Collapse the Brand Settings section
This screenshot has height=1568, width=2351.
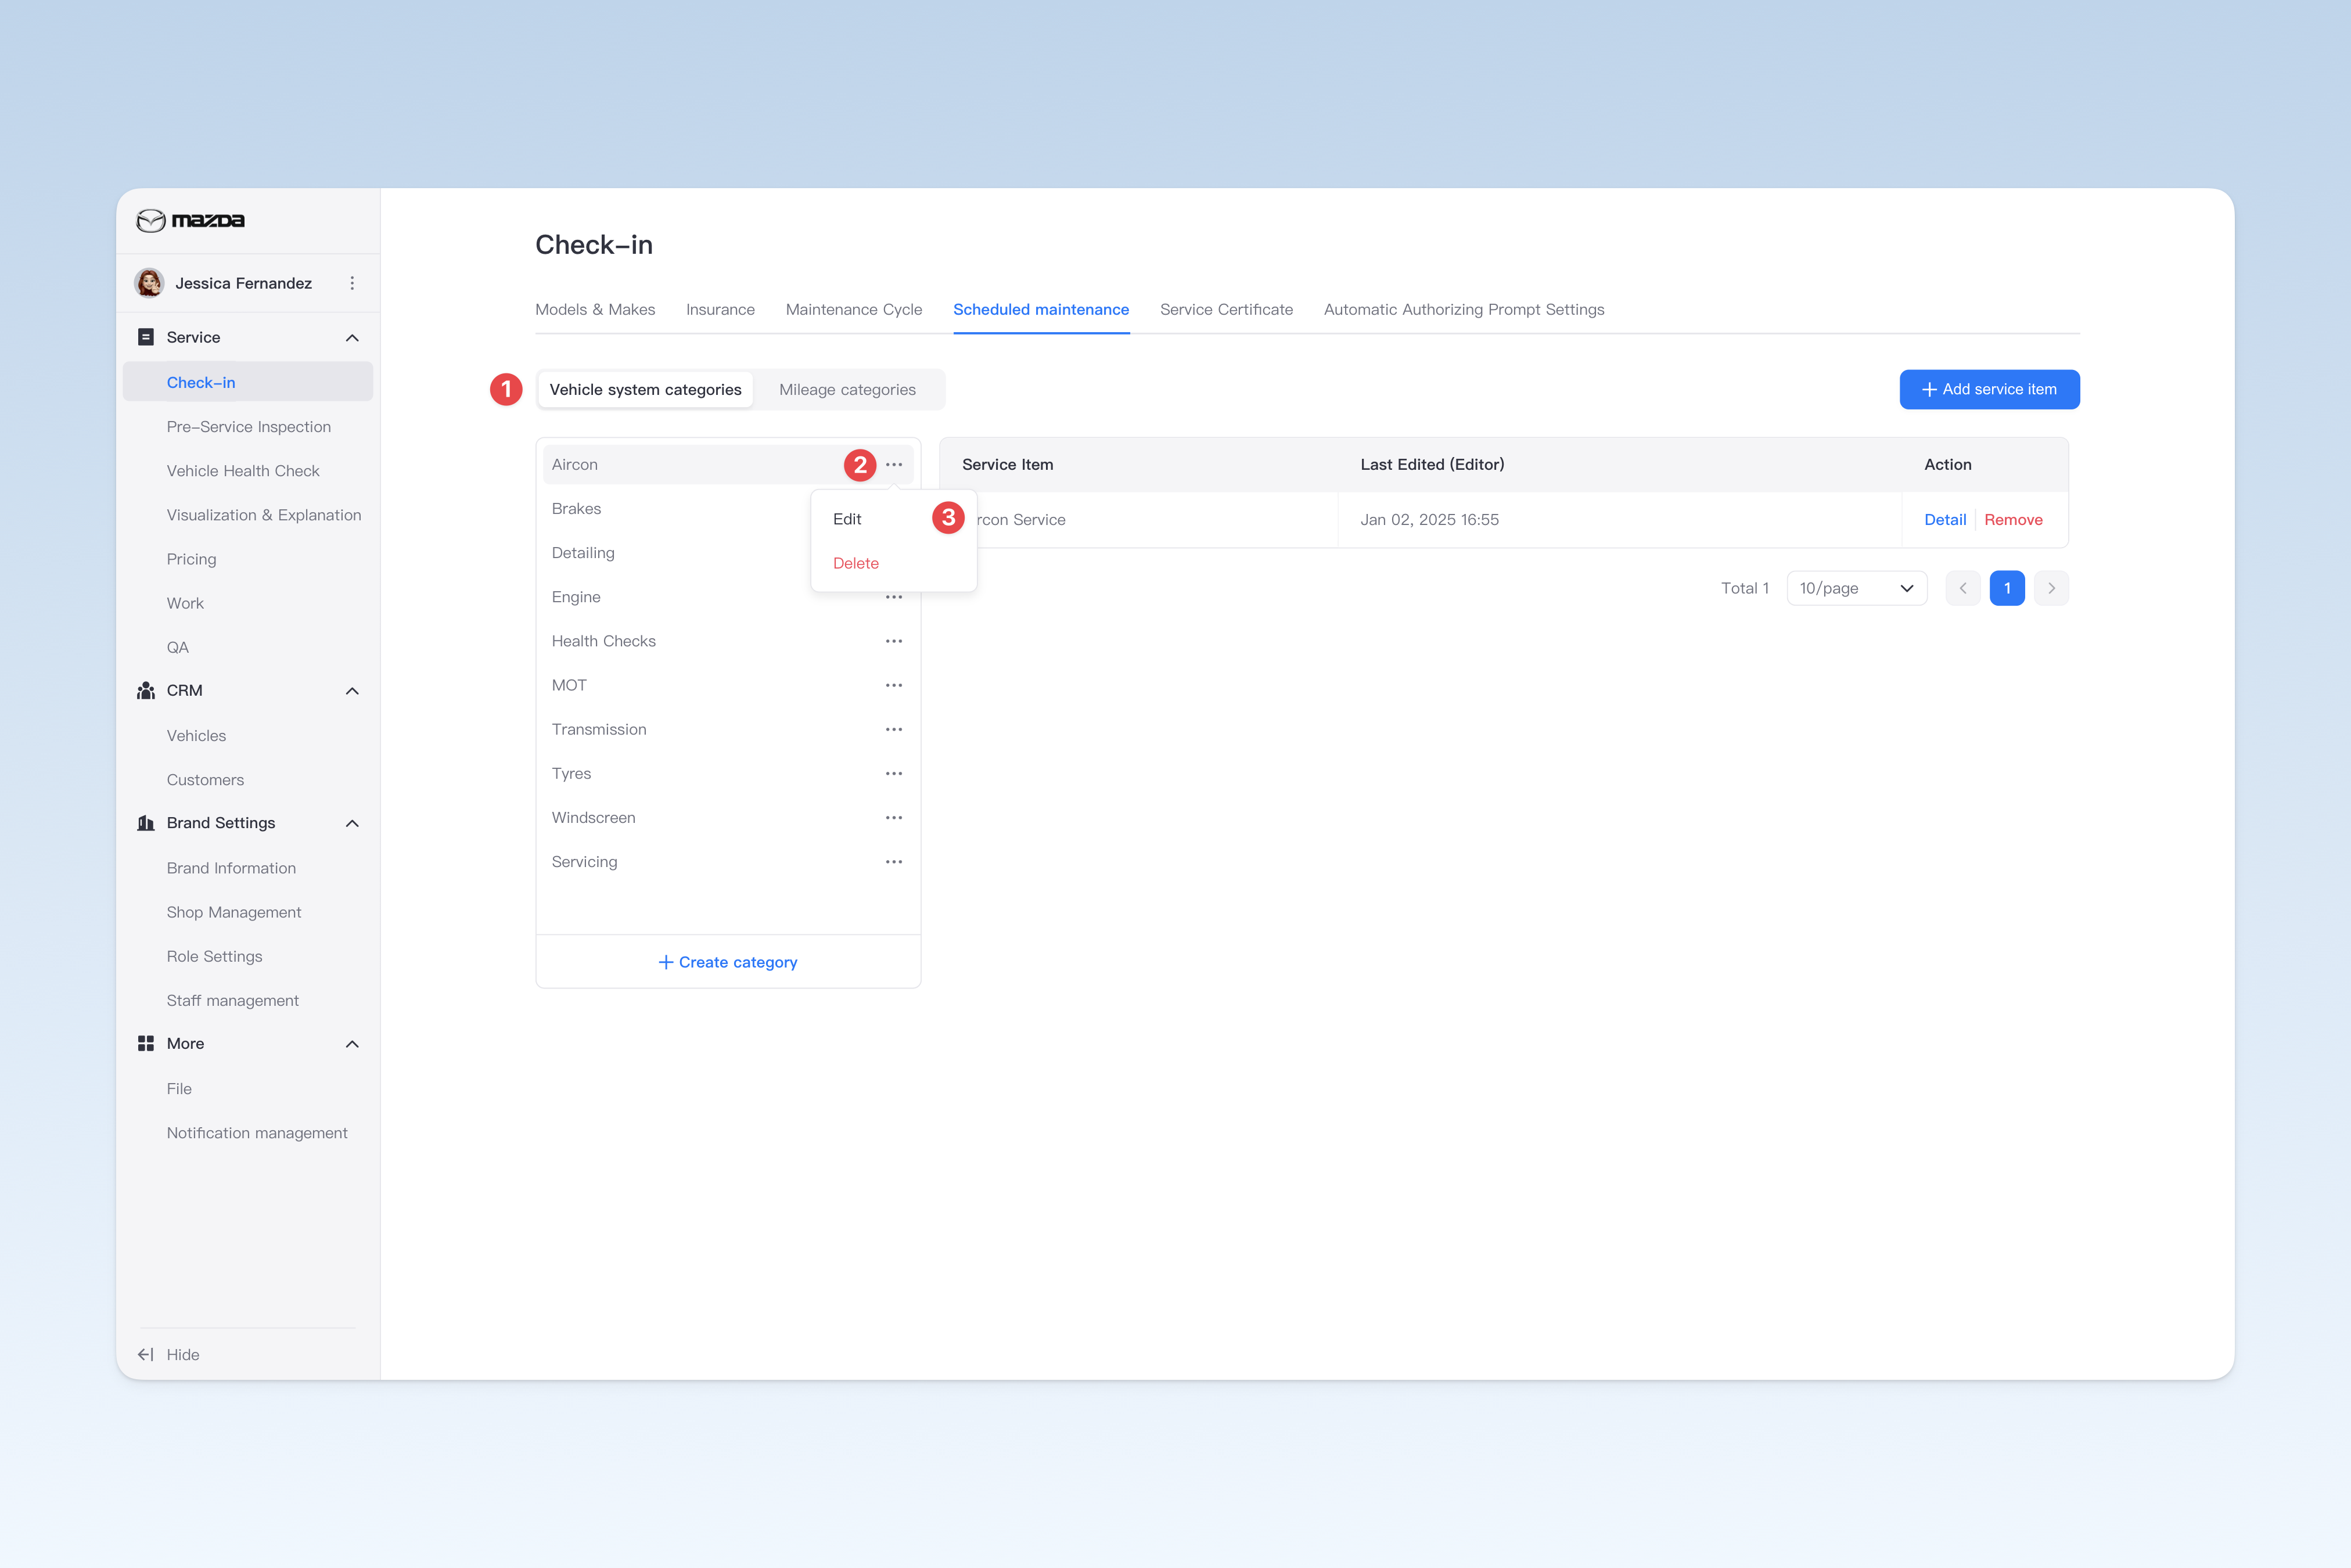click(352, 823)
